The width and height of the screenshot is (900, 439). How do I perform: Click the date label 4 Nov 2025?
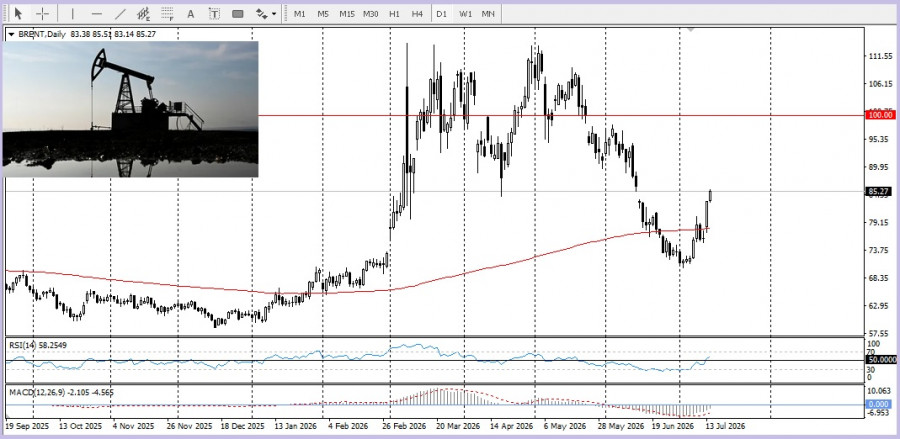tap(133, 426)
